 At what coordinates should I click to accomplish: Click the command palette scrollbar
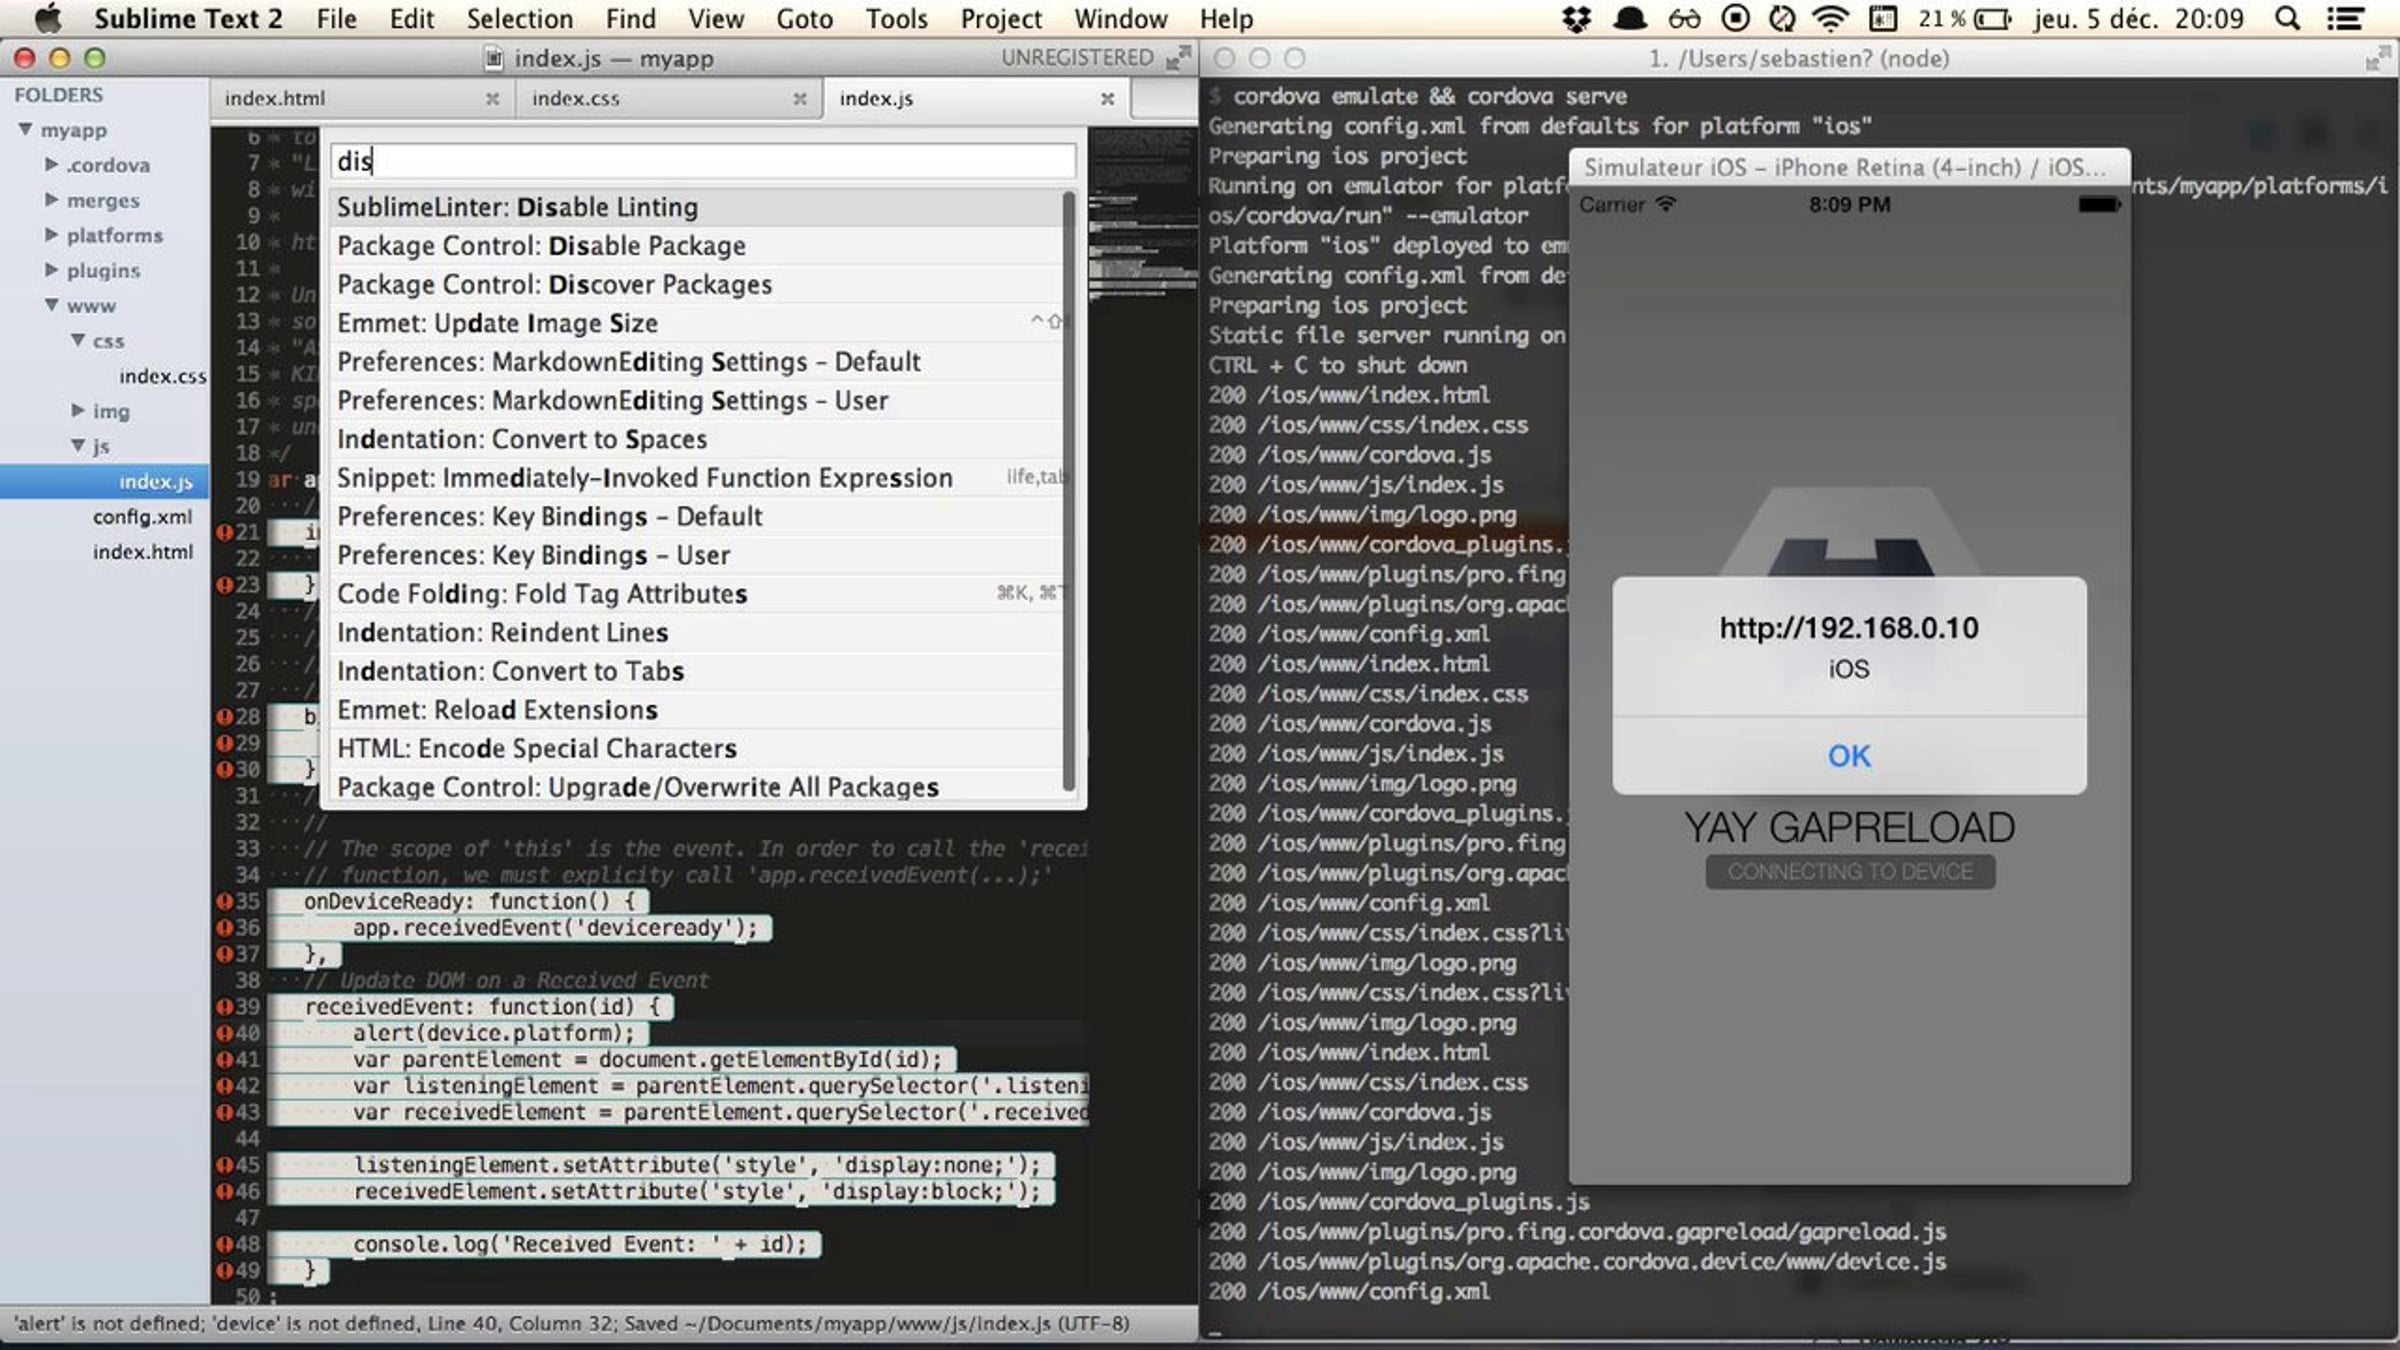[x=1068, y=490]
